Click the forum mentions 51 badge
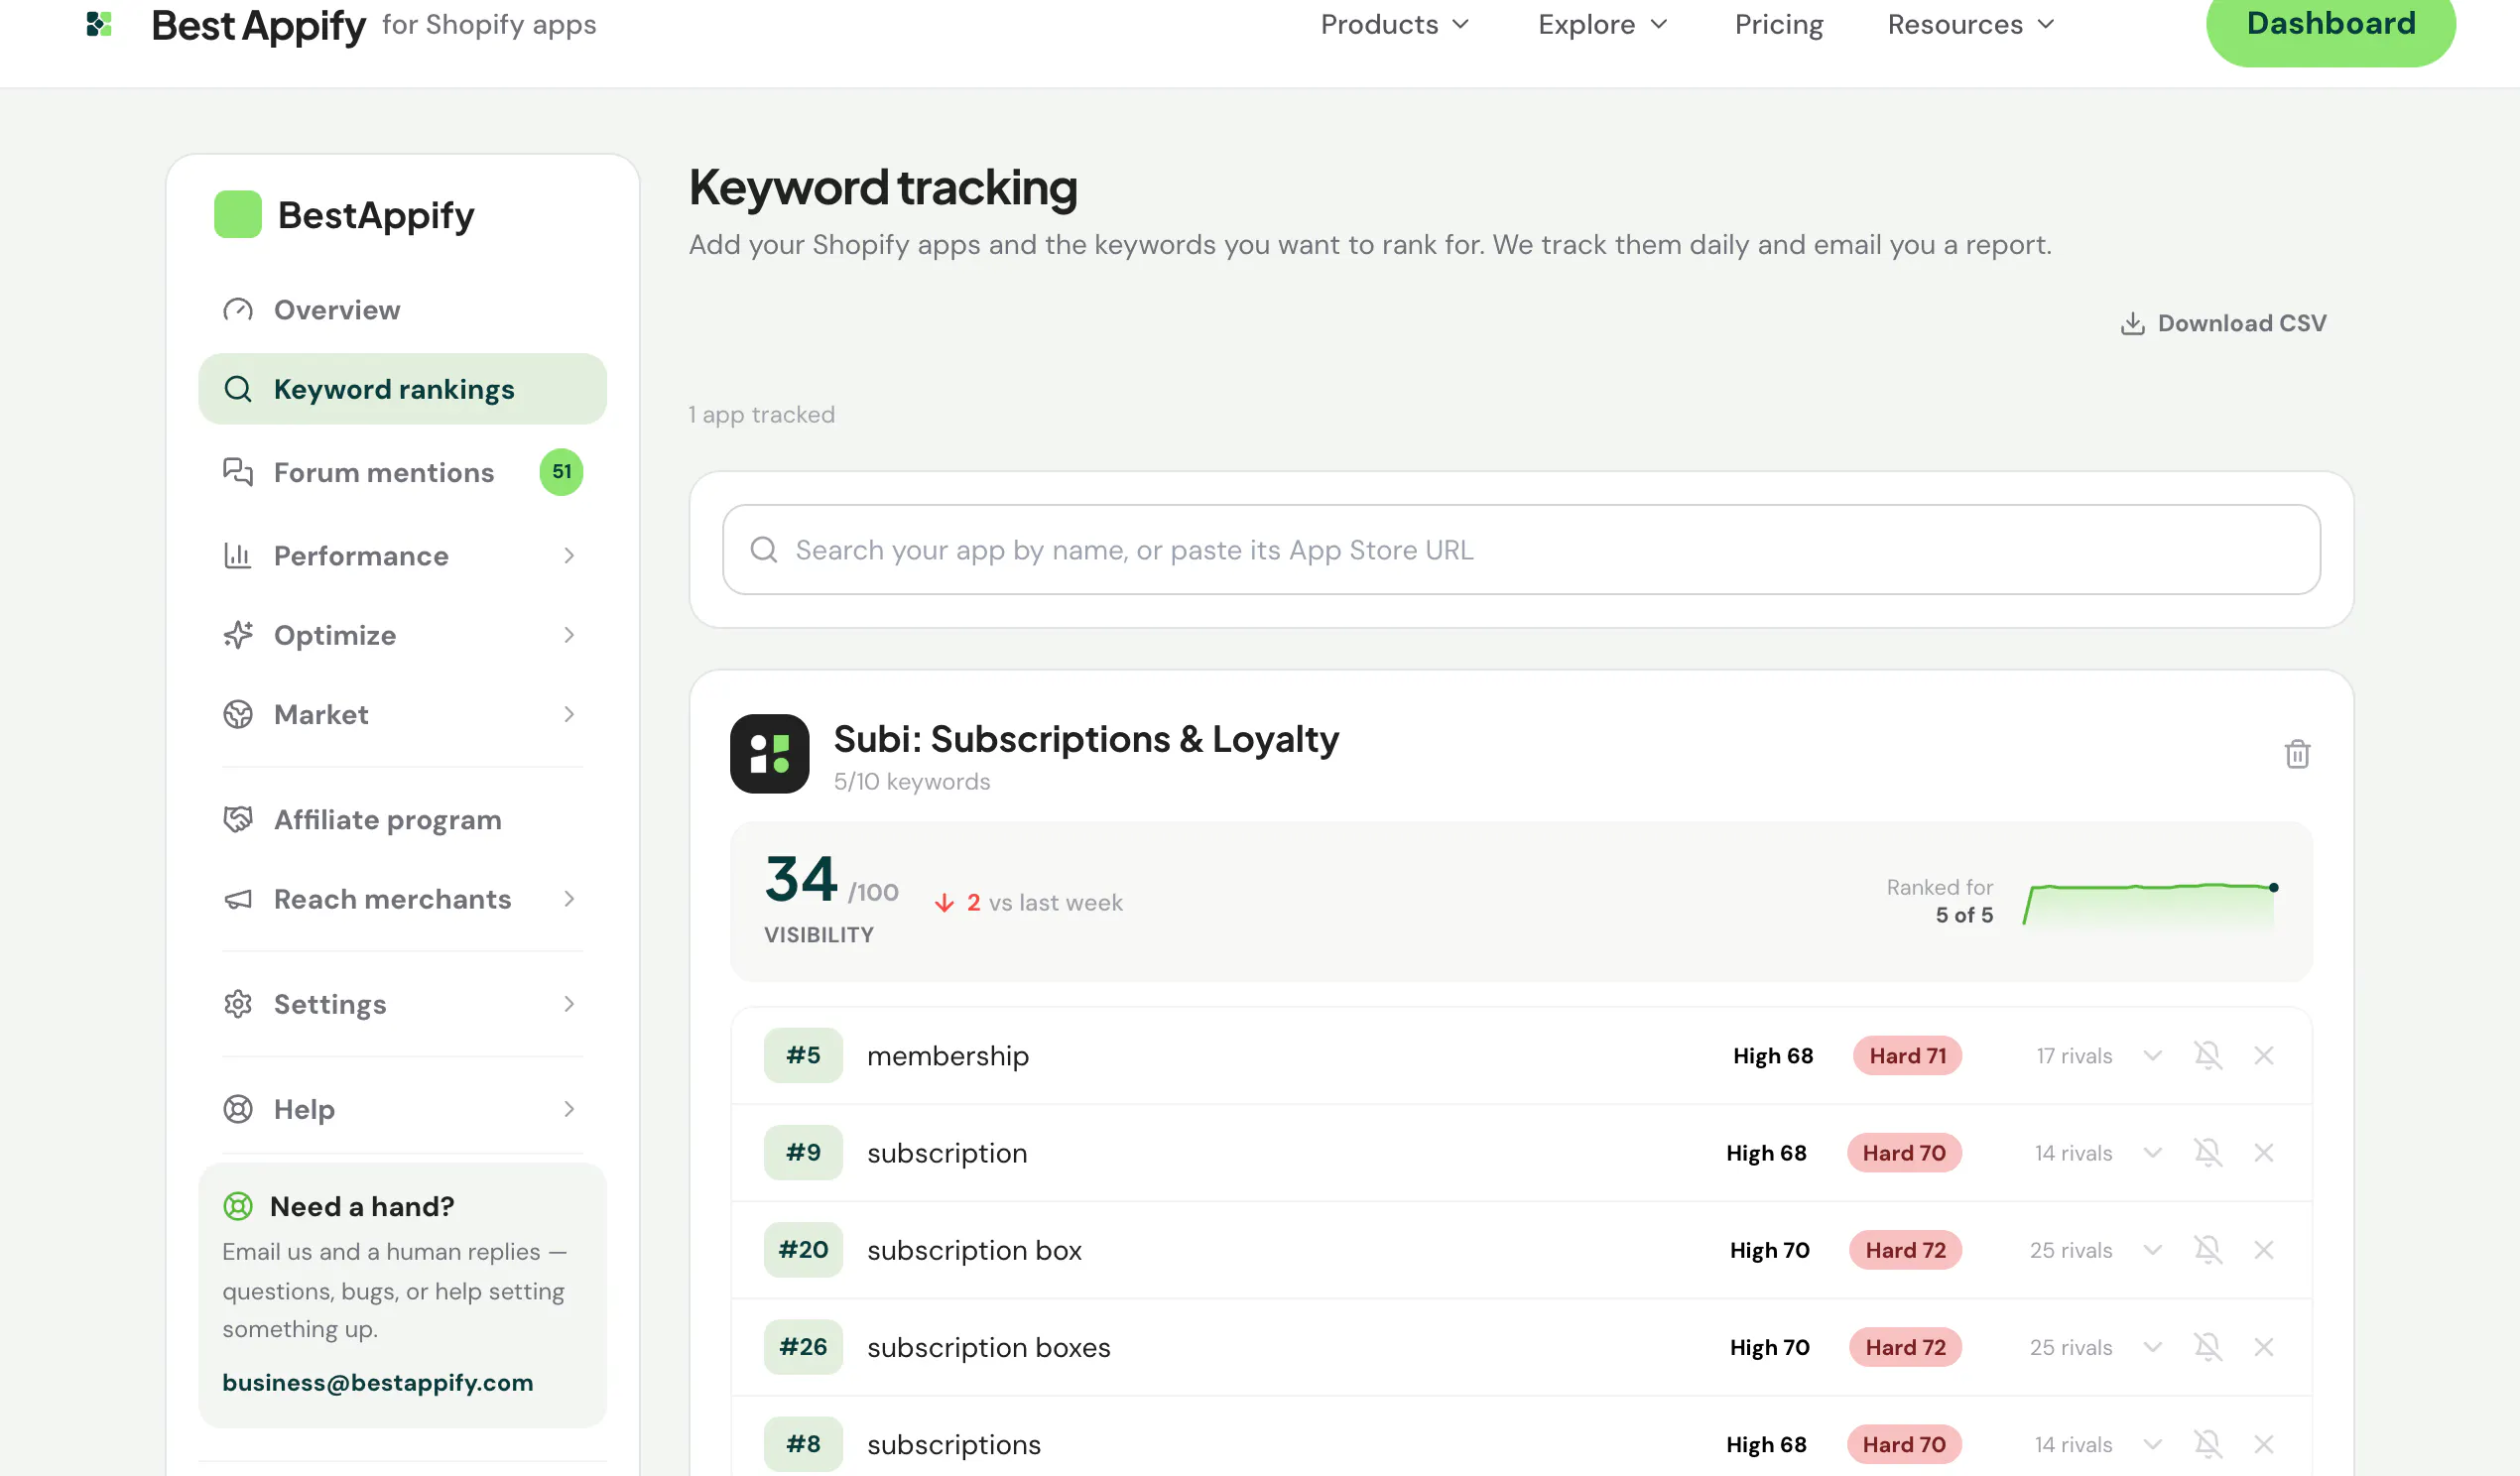This screenshot has height=1476, width=2520. click(x=562, y=472)
